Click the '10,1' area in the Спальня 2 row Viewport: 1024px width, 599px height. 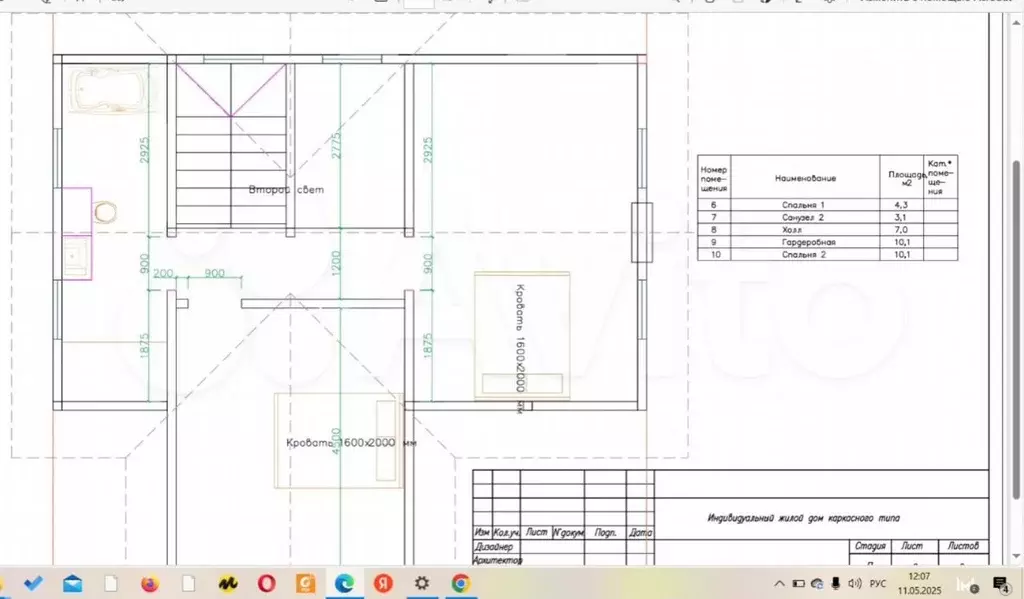pyautogui.click(x=901, y=255)
